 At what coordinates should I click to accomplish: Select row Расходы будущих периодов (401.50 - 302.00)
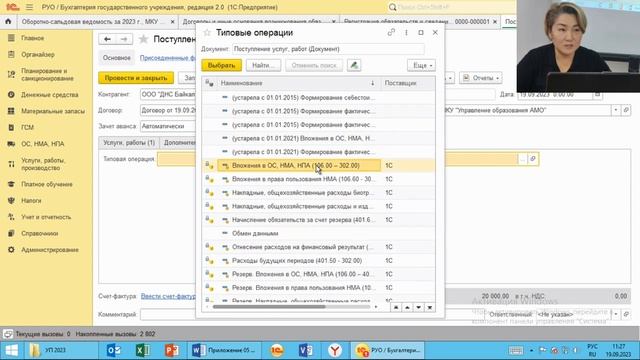[x=318, y=261]
